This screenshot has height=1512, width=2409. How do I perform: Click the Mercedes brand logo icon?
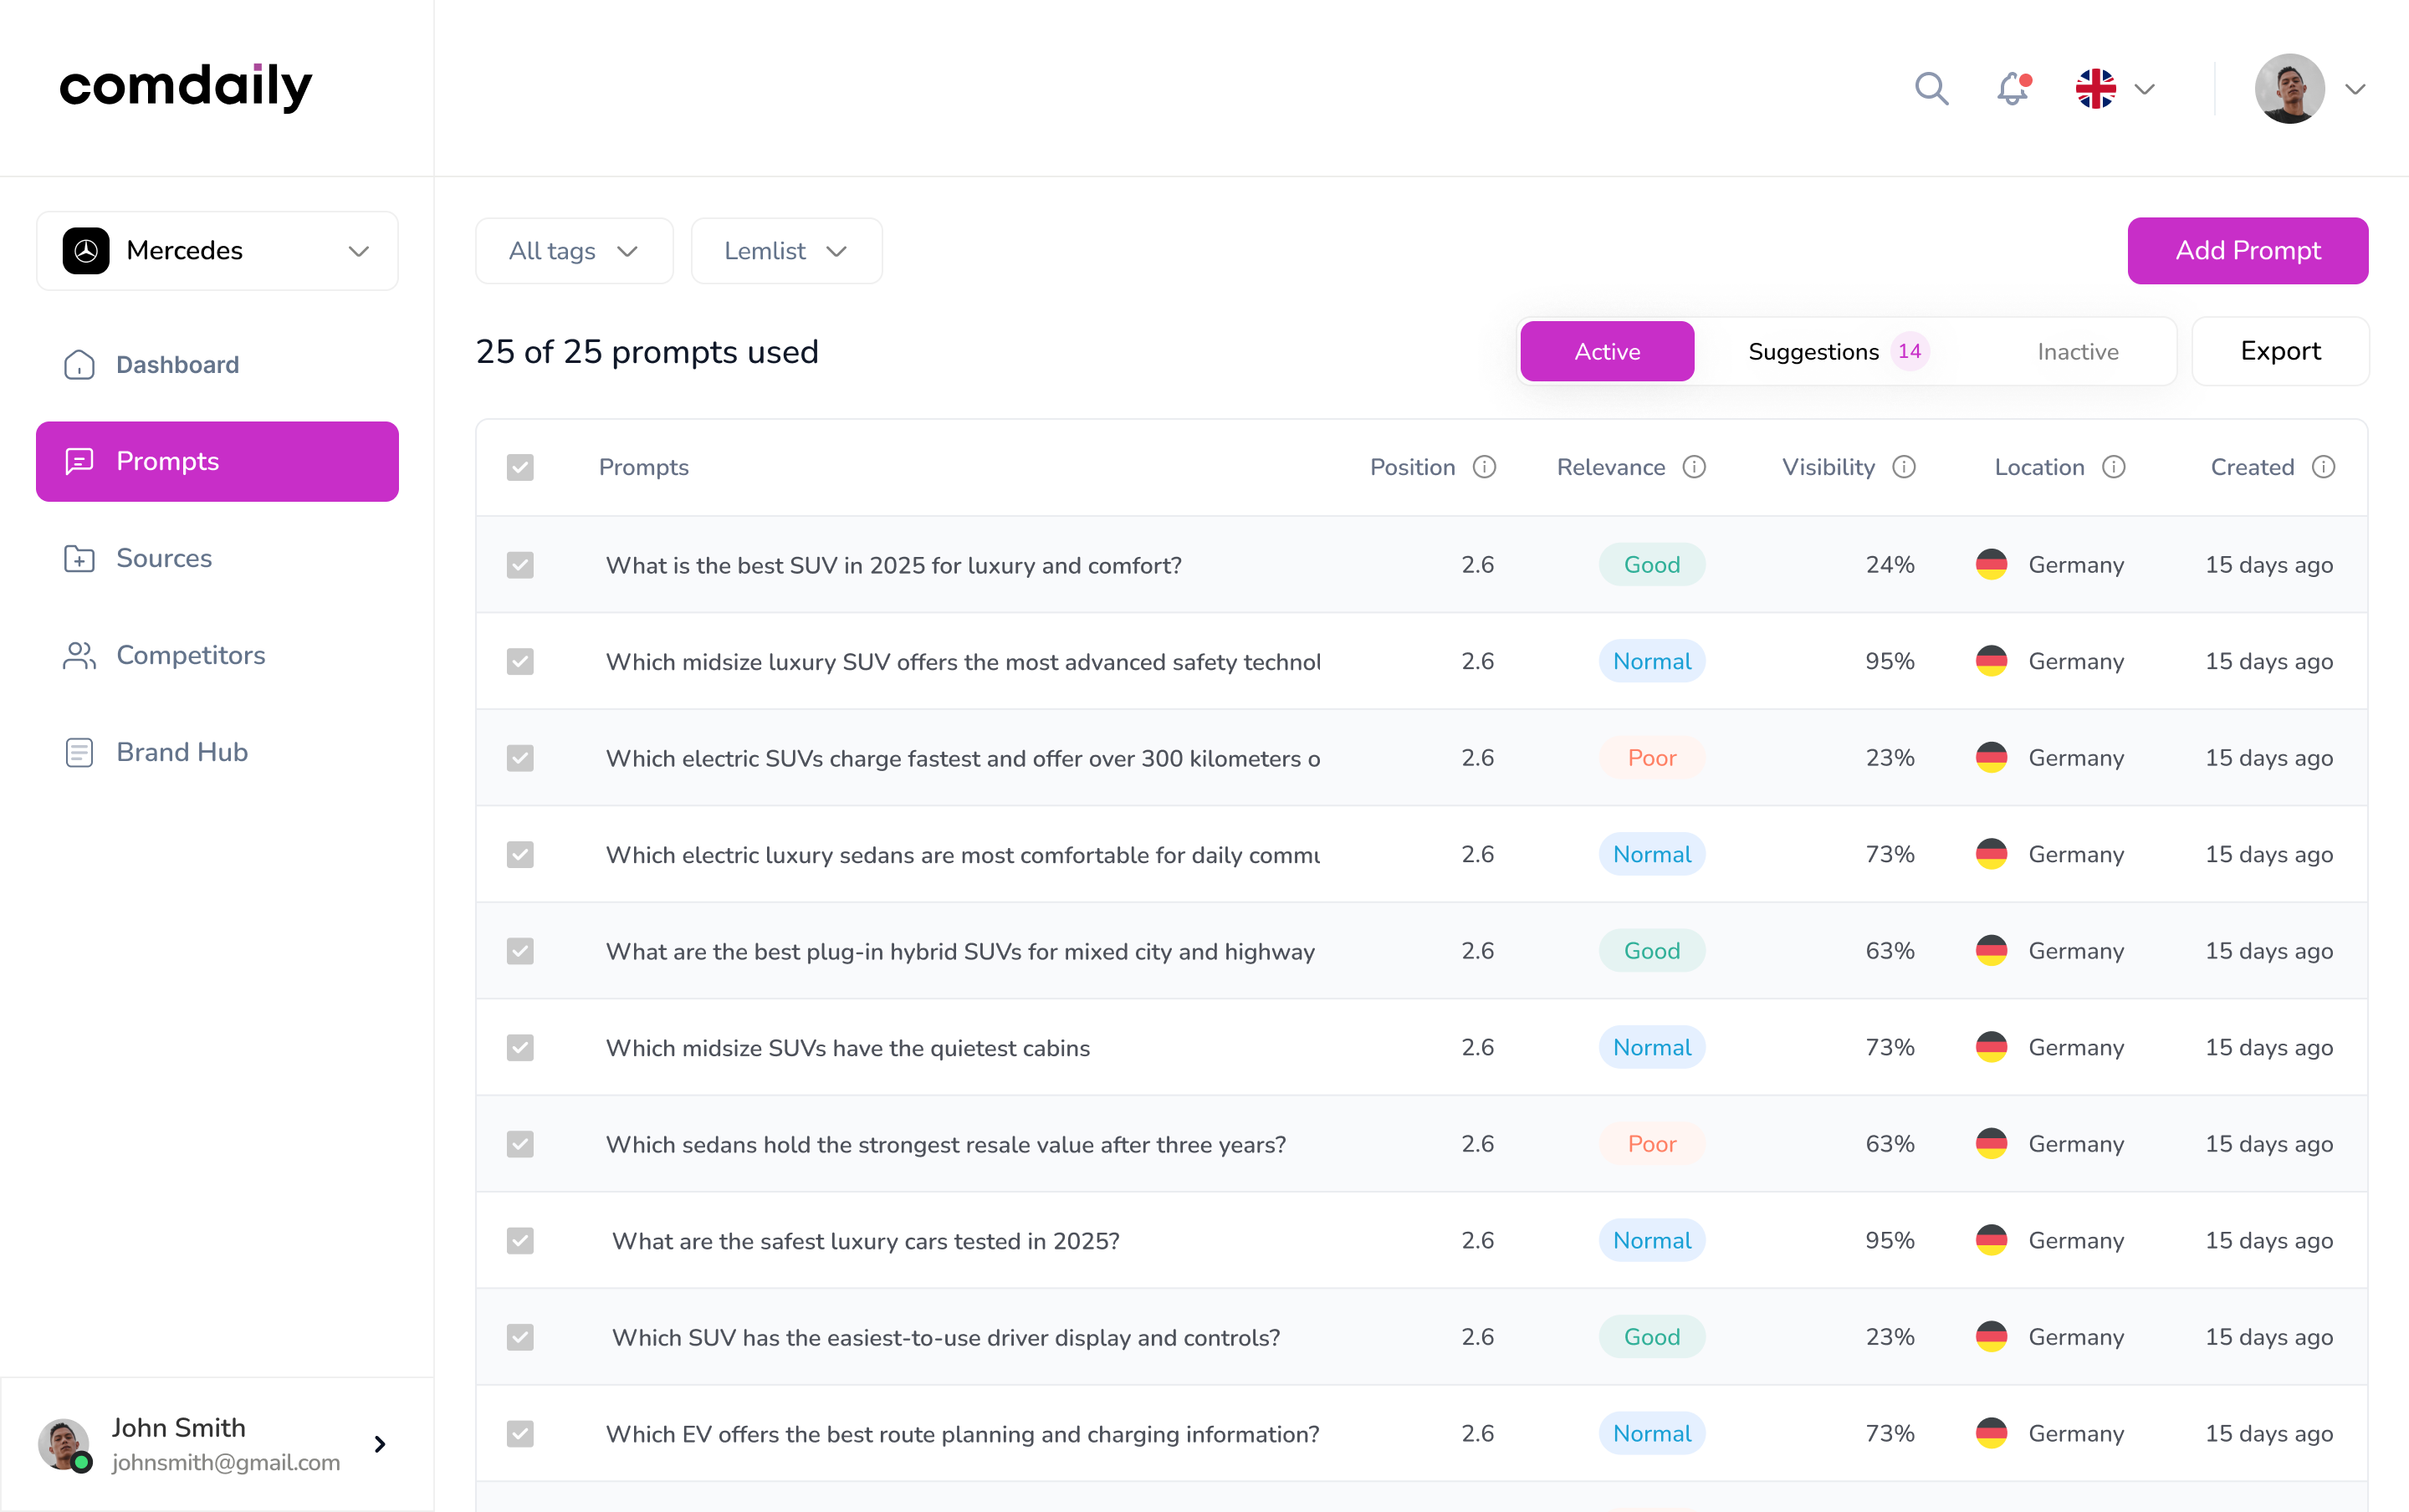click(x=86, y=251)
